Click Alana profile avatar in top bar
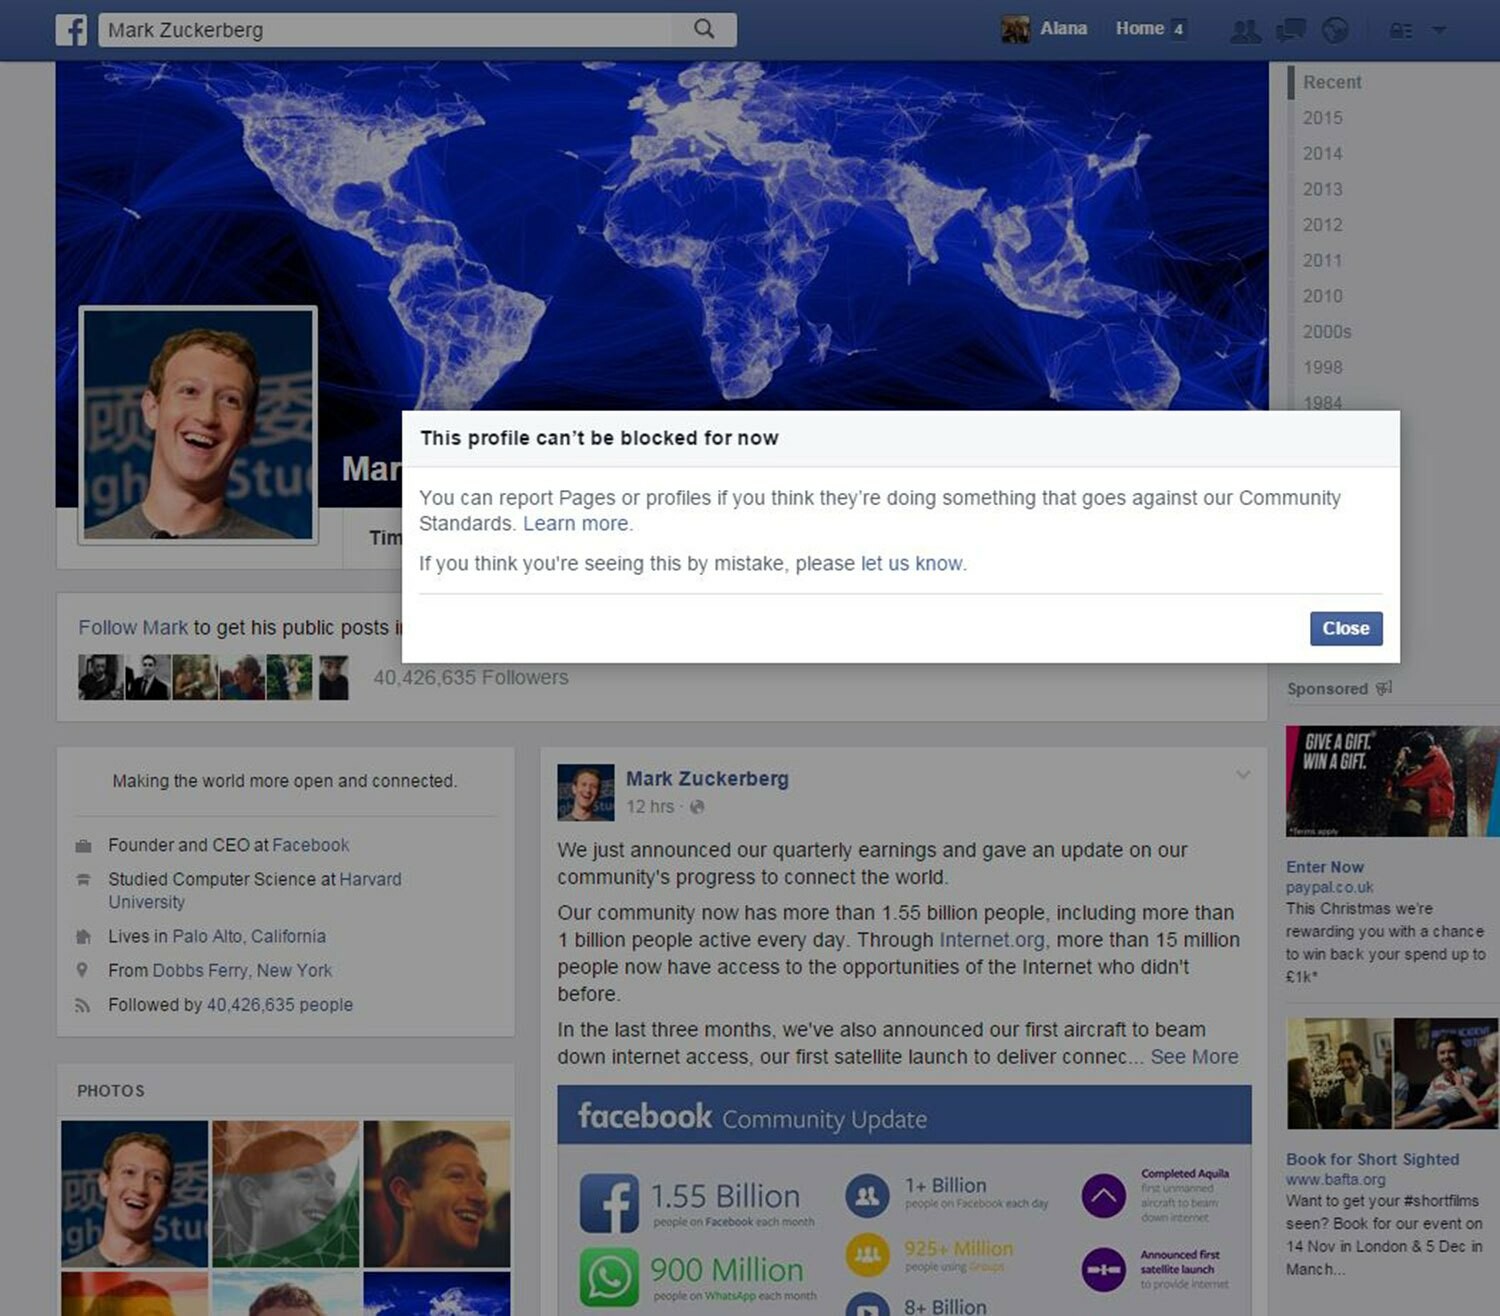Image resolution: width=1500 pixels, height=1316 pixels. [1015, 29]
